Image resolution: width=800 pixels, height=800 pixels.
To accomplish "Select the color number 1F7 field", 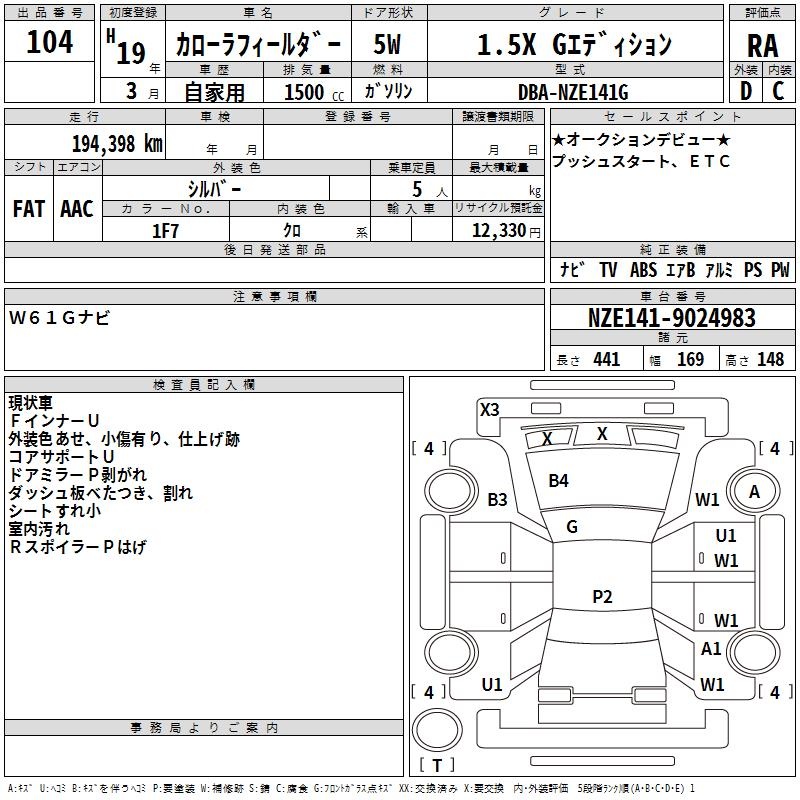I will [x=166, y=230].
